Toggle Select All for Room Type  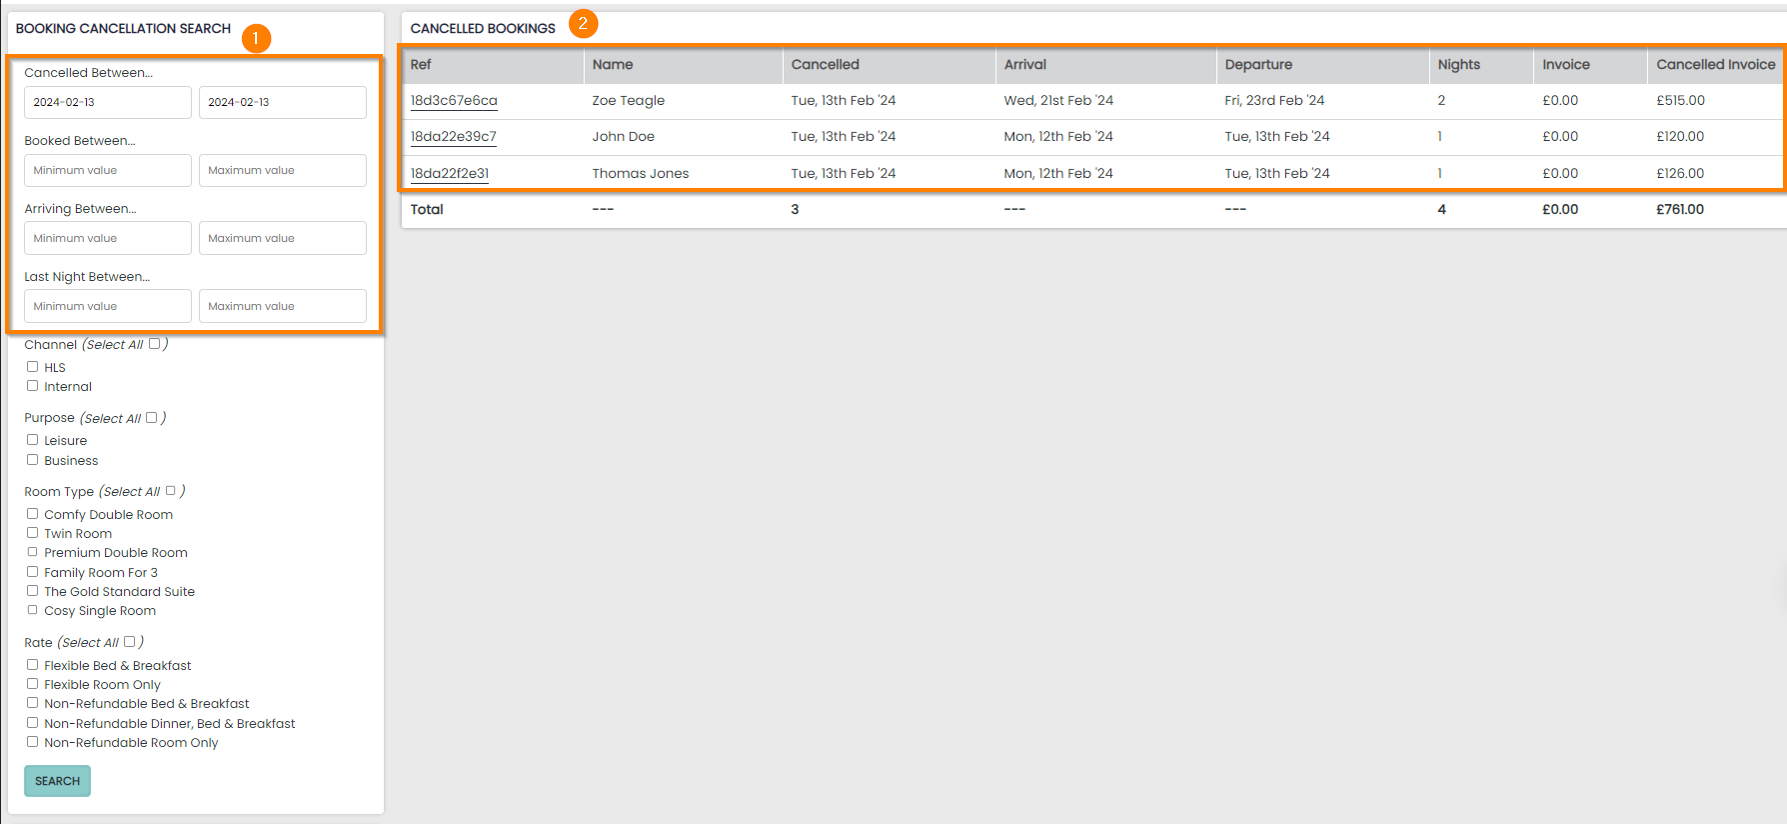pyautogui.click(x=171, y=491)
